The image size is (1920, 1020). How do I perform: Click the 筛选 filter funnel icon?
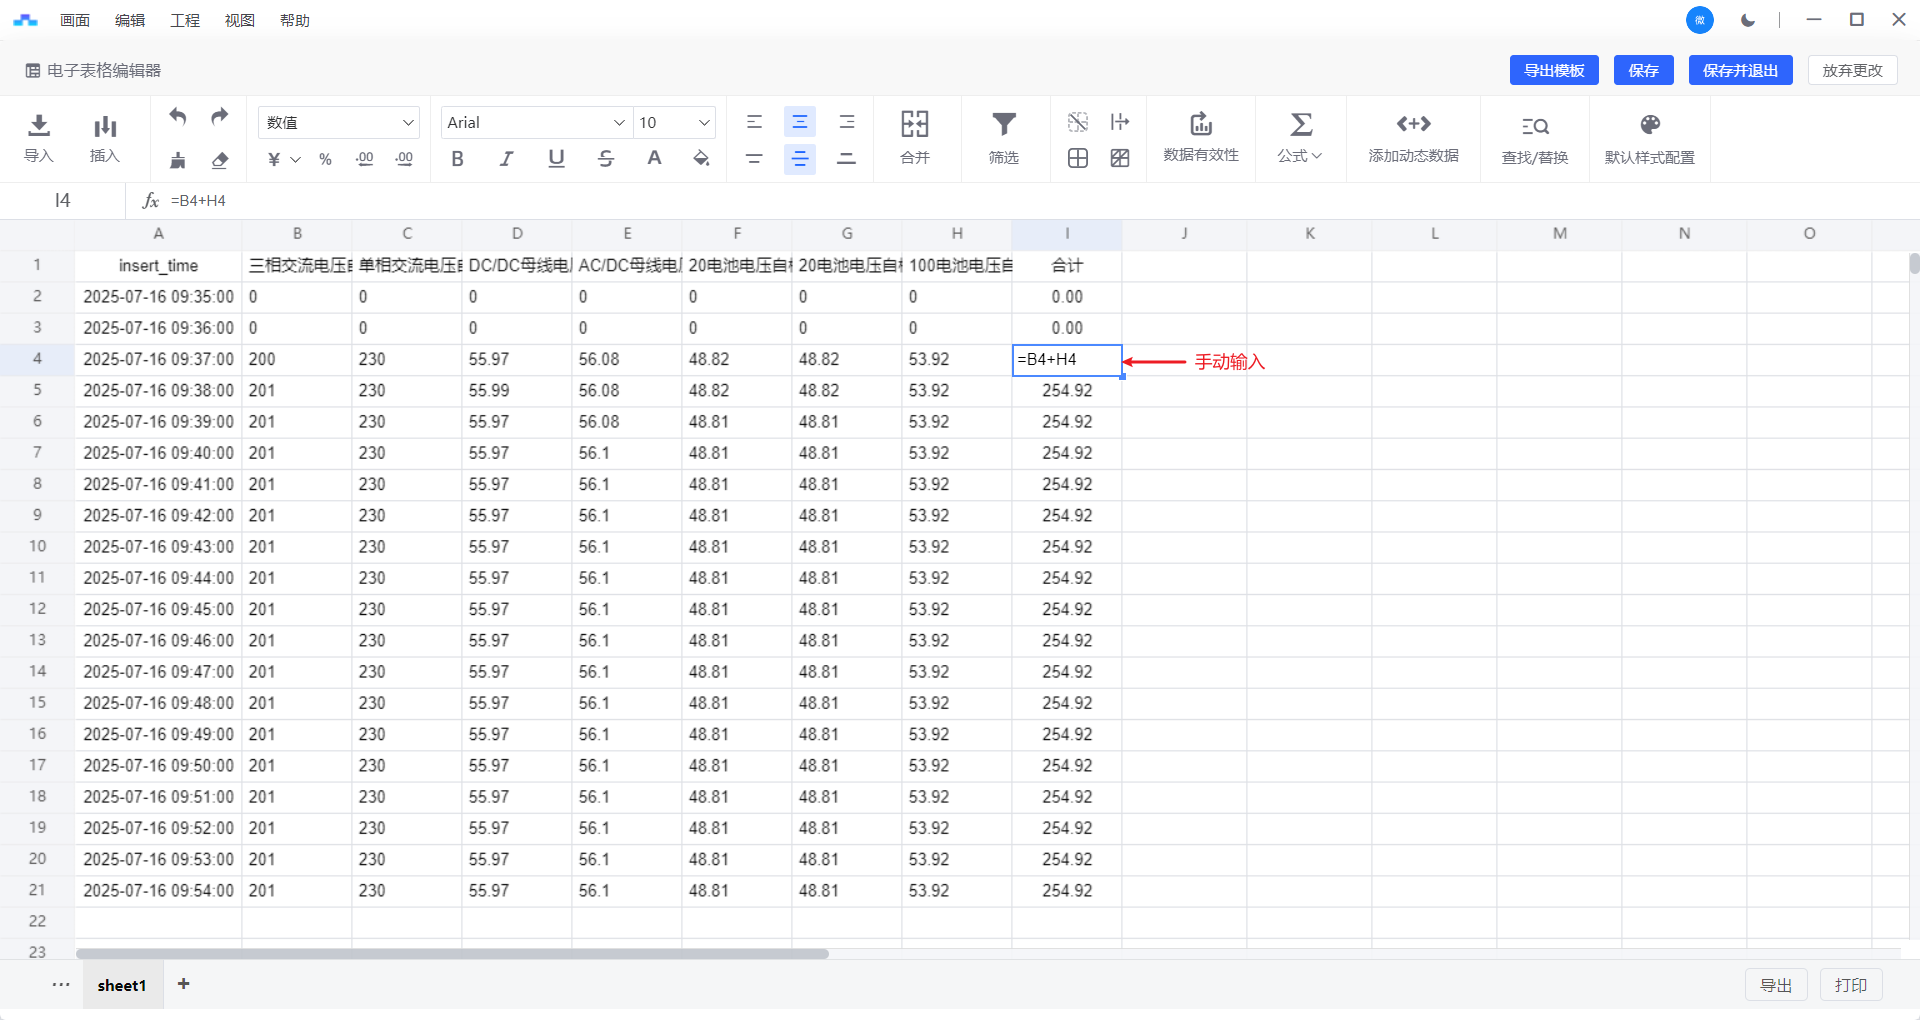pos(1003,125)
